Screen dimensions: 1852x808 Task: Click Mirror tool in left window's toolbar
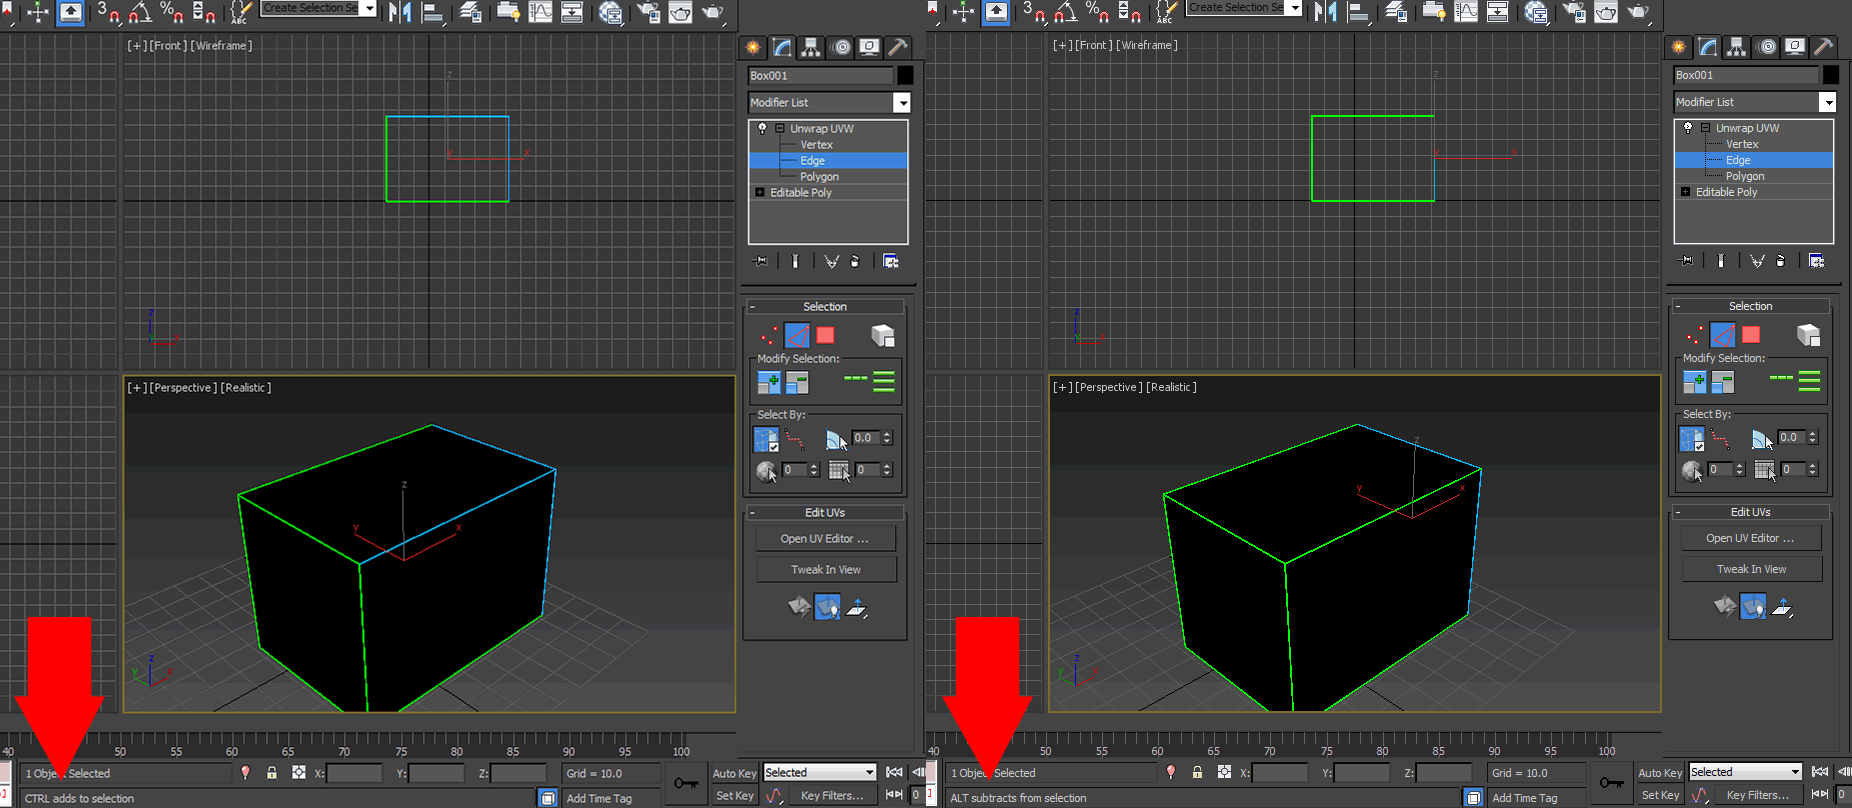pos(400,12)
